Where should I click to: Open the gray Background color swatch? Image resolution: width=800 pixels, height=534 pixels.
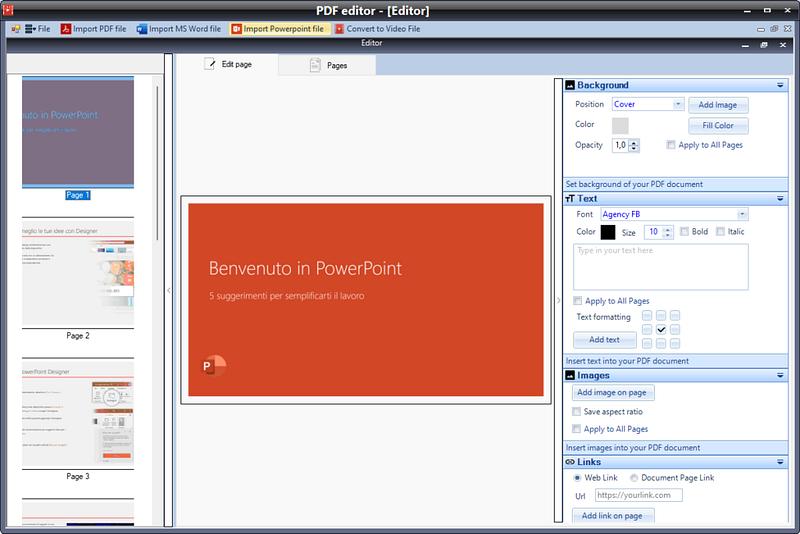[620, 125]
